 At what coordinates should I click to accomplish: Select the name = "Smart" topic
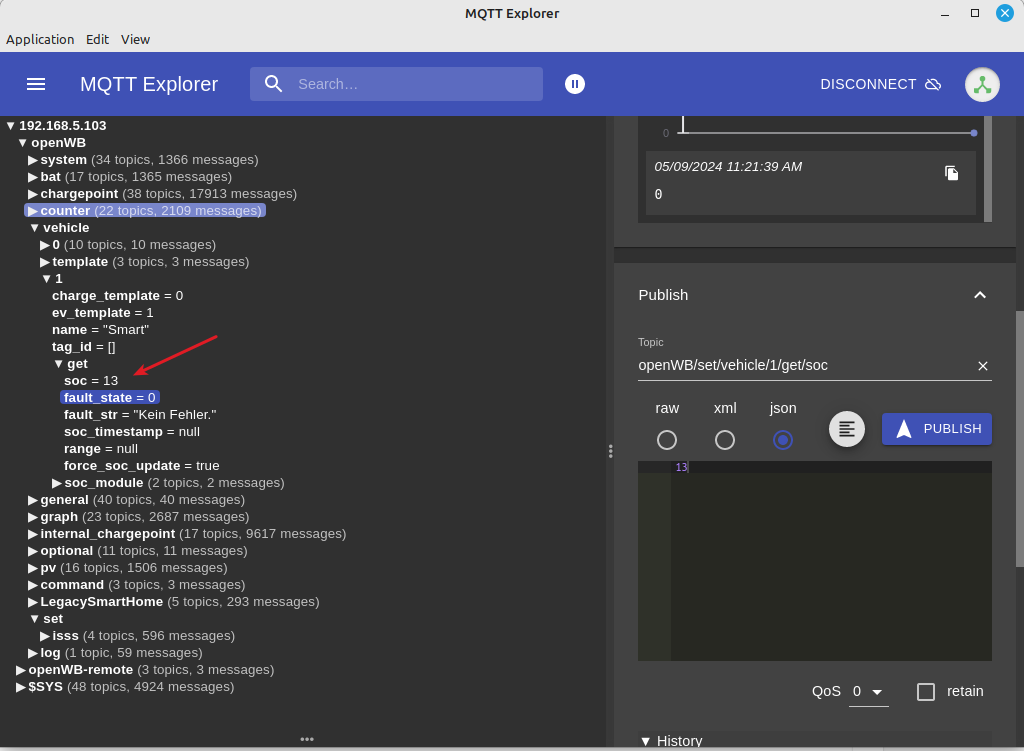(101, 330)
